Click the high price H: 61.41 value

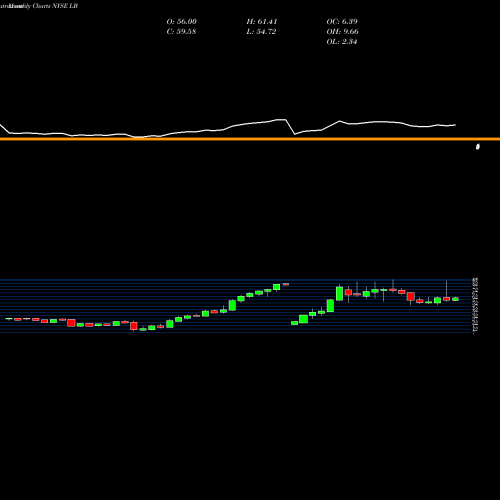click(x=262, y=22)
